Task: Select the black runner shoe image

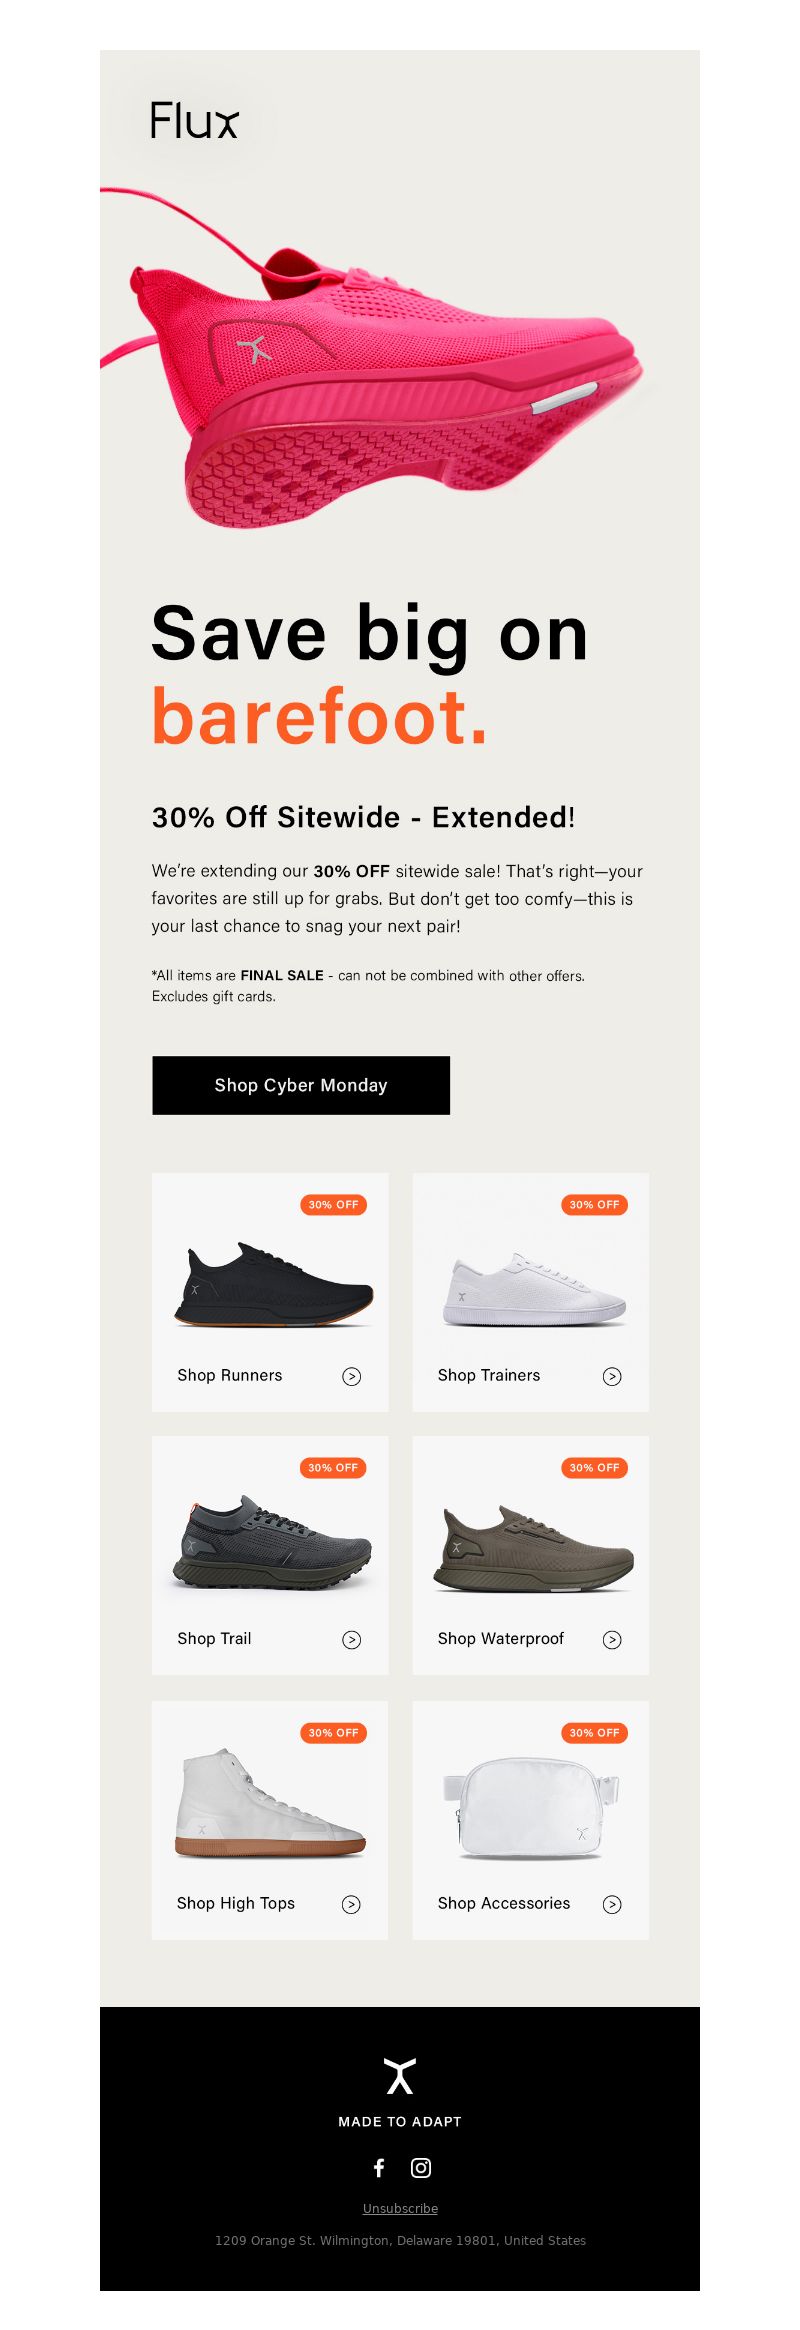Action: (x=273, y=1284)
